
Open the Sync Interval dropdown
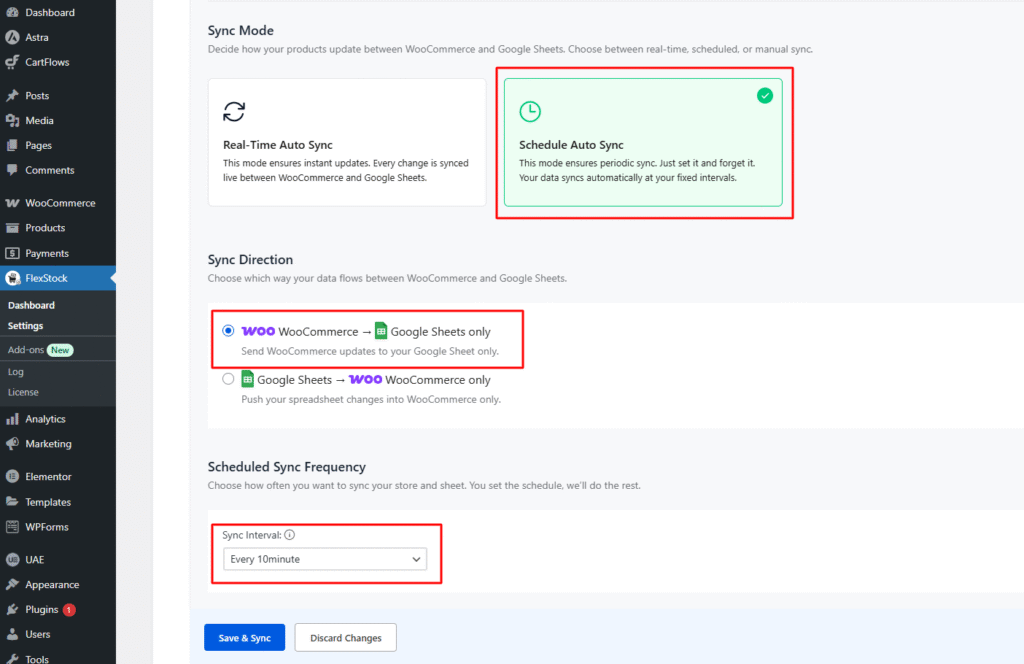tap(325, 559)
